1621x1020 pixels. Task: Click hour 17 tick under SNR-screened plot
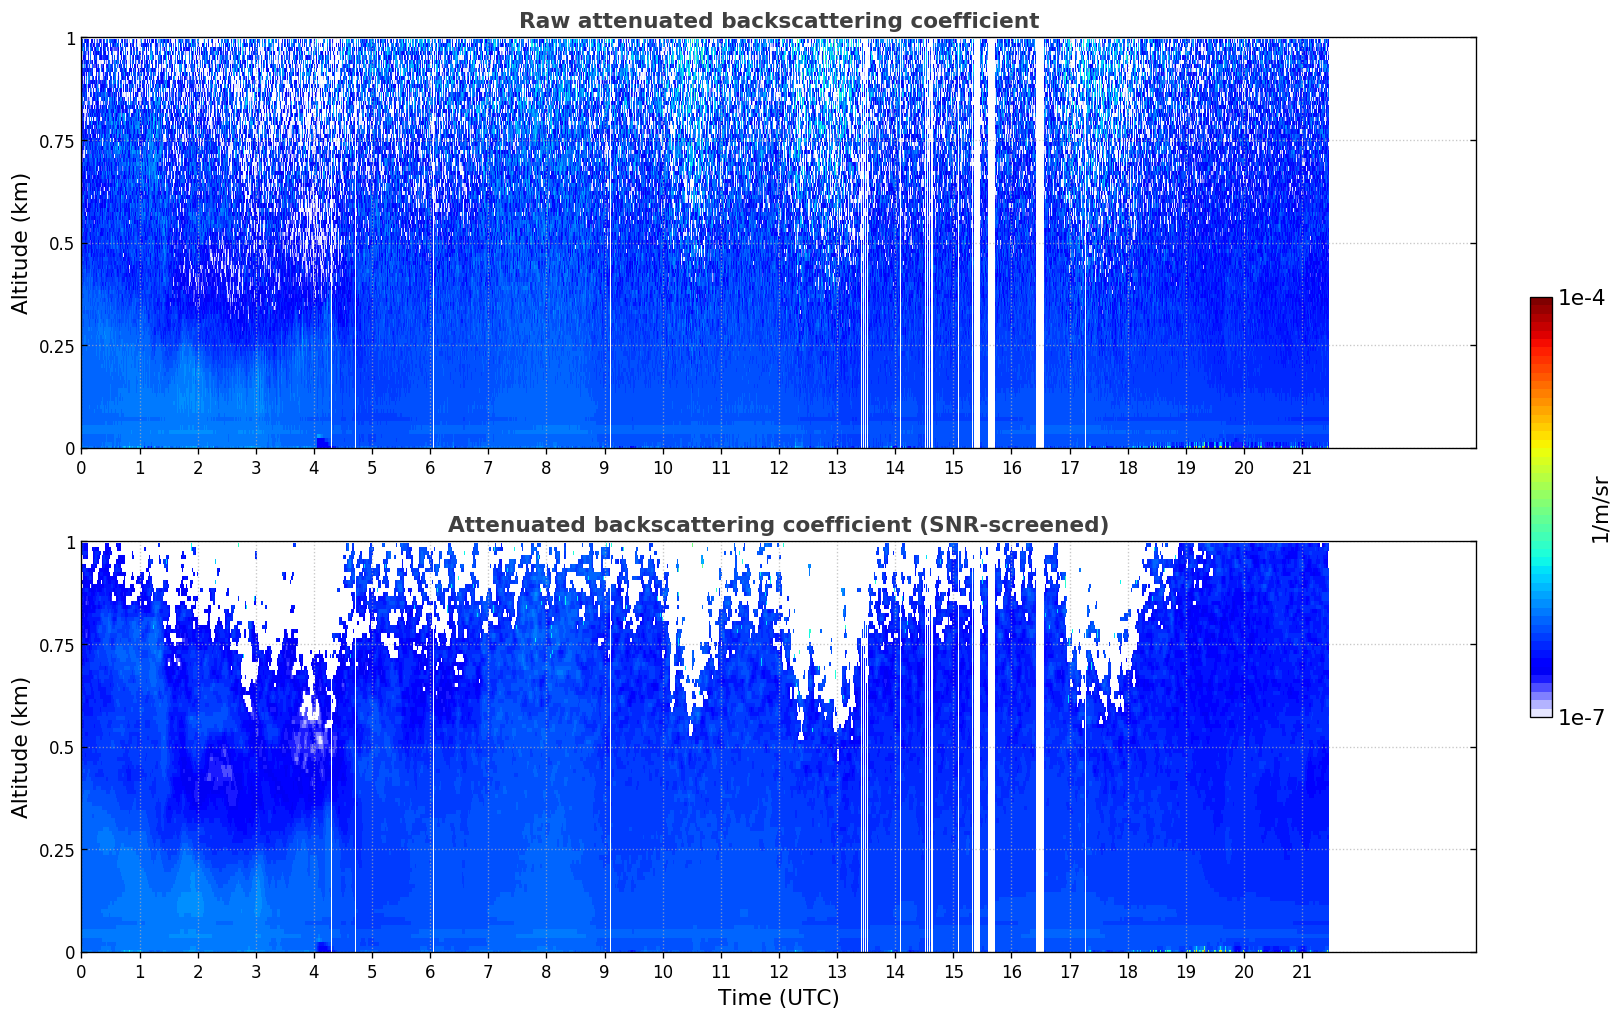1070,971
